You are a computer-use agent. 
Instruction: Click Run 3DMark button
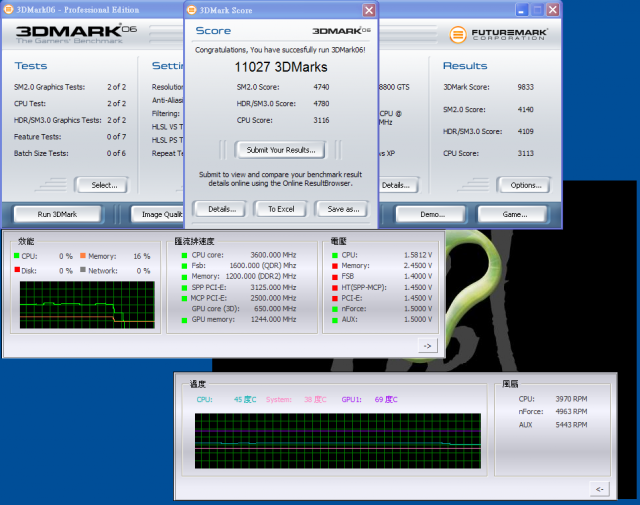pyautogui.click(x=57, y=214)
